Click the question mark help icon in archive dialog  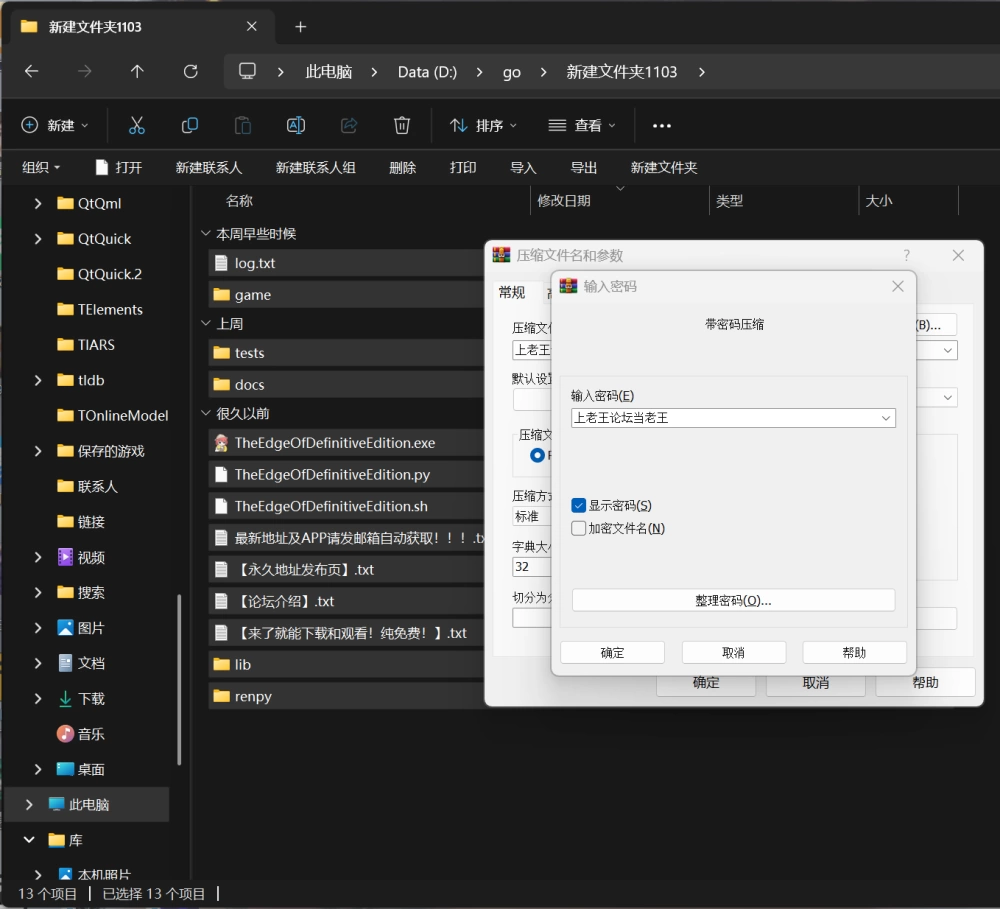906,256
